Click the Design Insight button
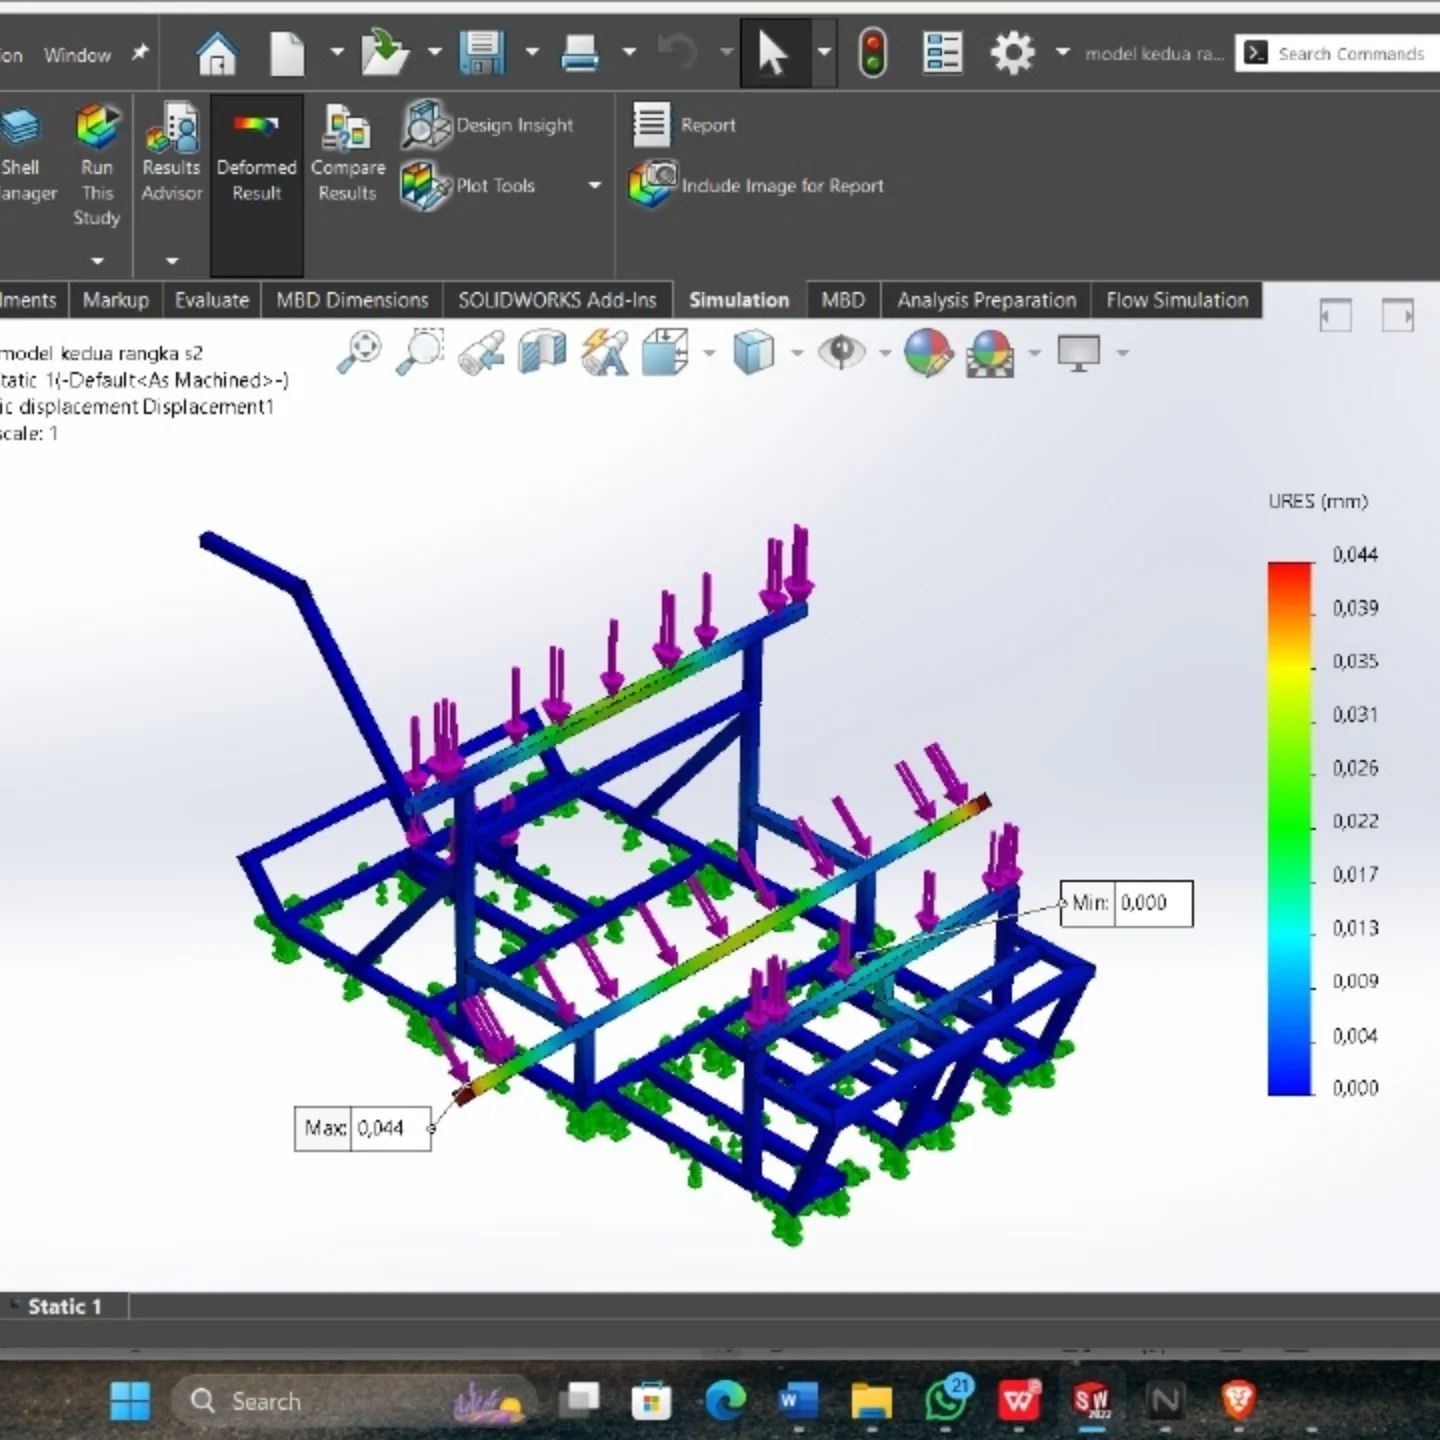 [x=488, y=125]
